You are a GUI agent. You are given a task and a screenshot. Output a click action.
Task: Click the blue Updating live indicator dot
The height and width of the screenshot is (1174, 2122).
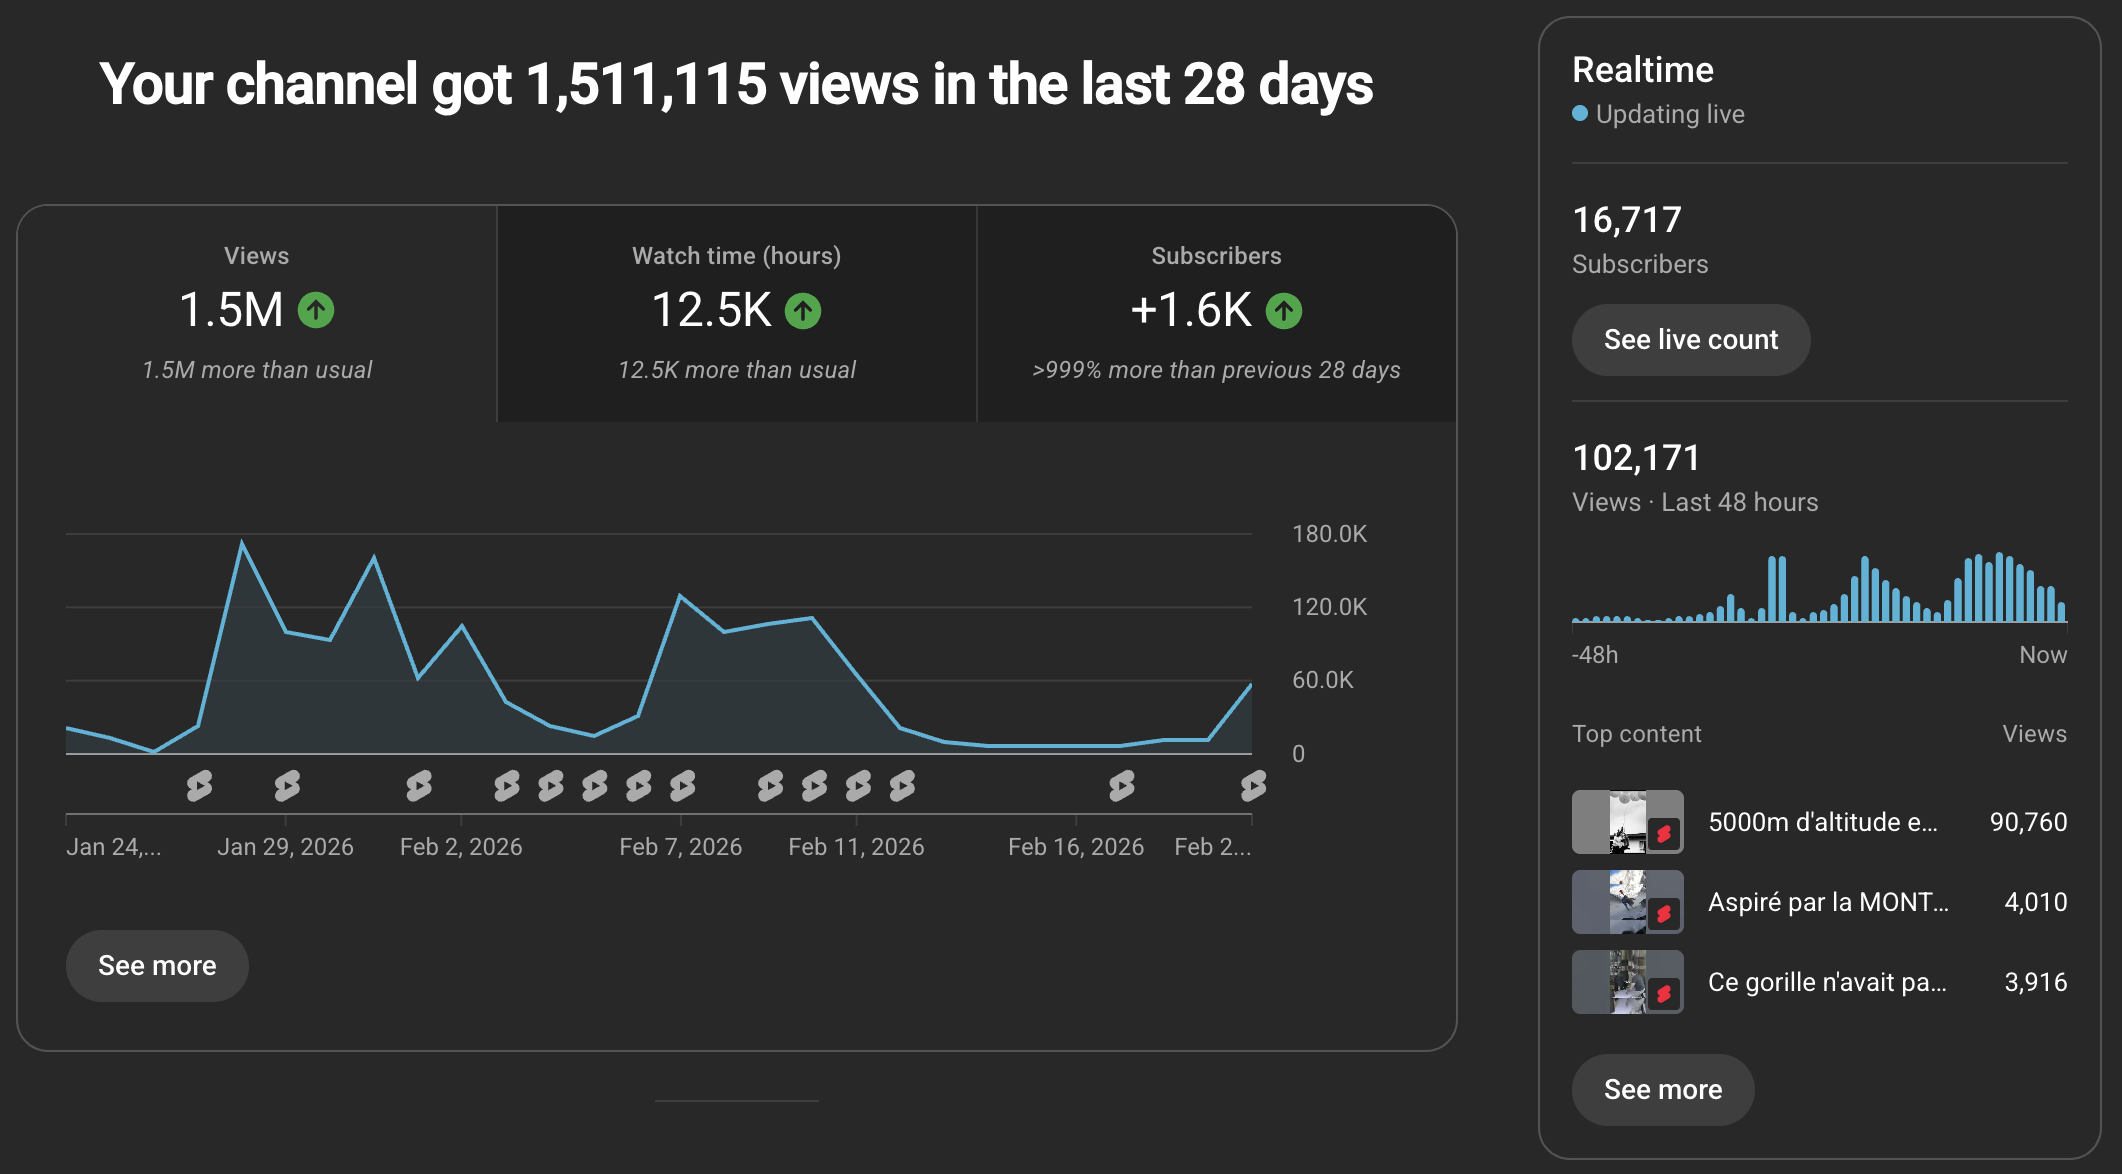1581,114
